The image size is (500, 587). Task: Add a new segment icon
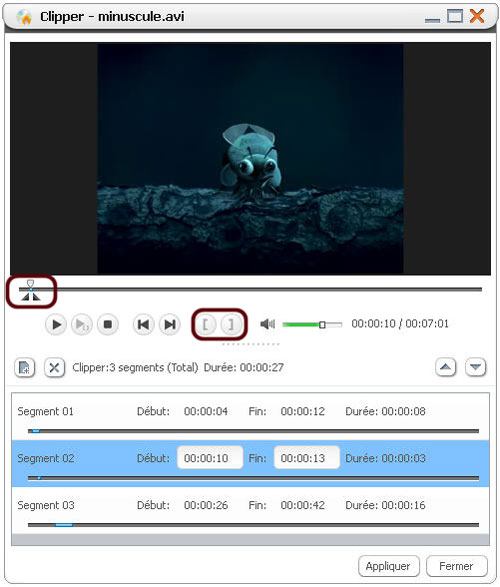tap(25, 368)
